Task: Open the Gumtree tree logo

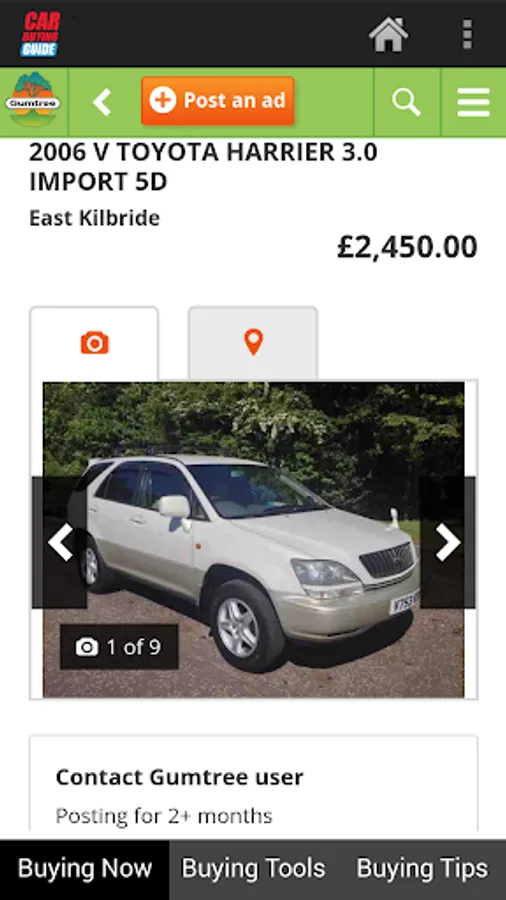Action: click(33, 103)
